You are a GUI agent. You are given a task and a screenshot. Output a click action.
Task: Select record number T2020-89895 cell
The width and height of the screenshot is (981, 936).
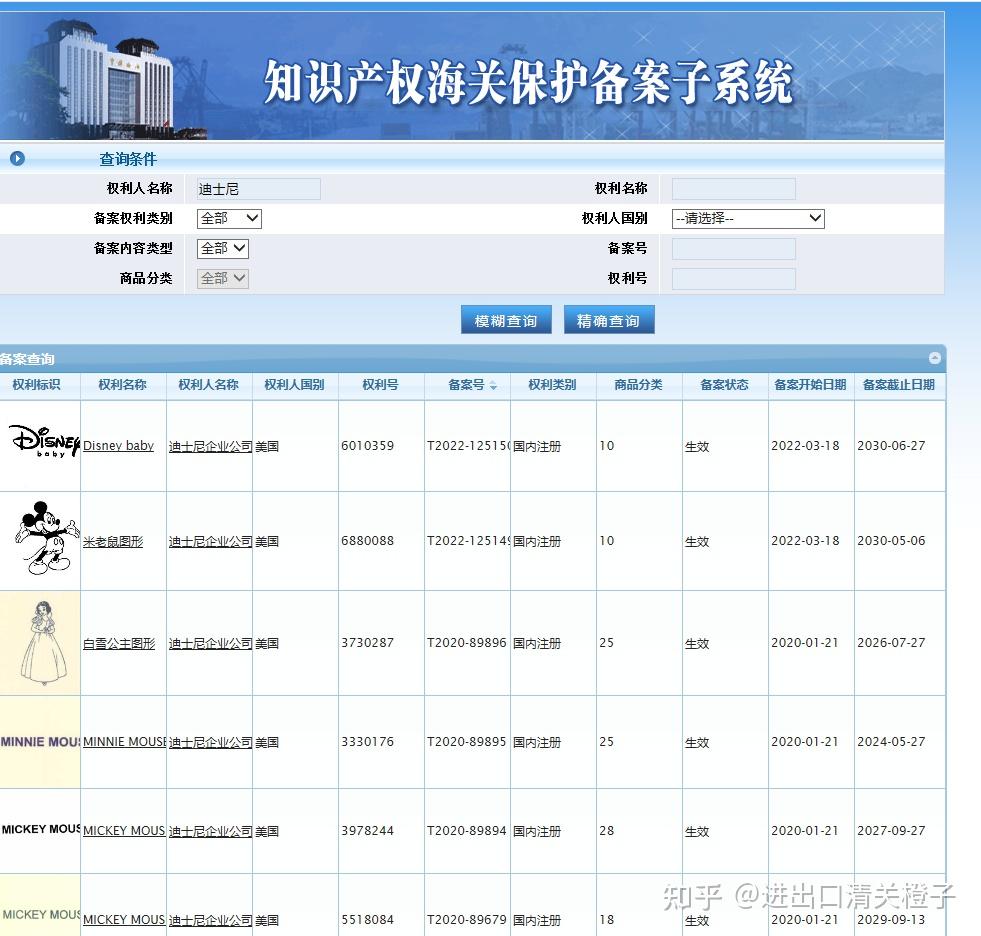(467, 741)
